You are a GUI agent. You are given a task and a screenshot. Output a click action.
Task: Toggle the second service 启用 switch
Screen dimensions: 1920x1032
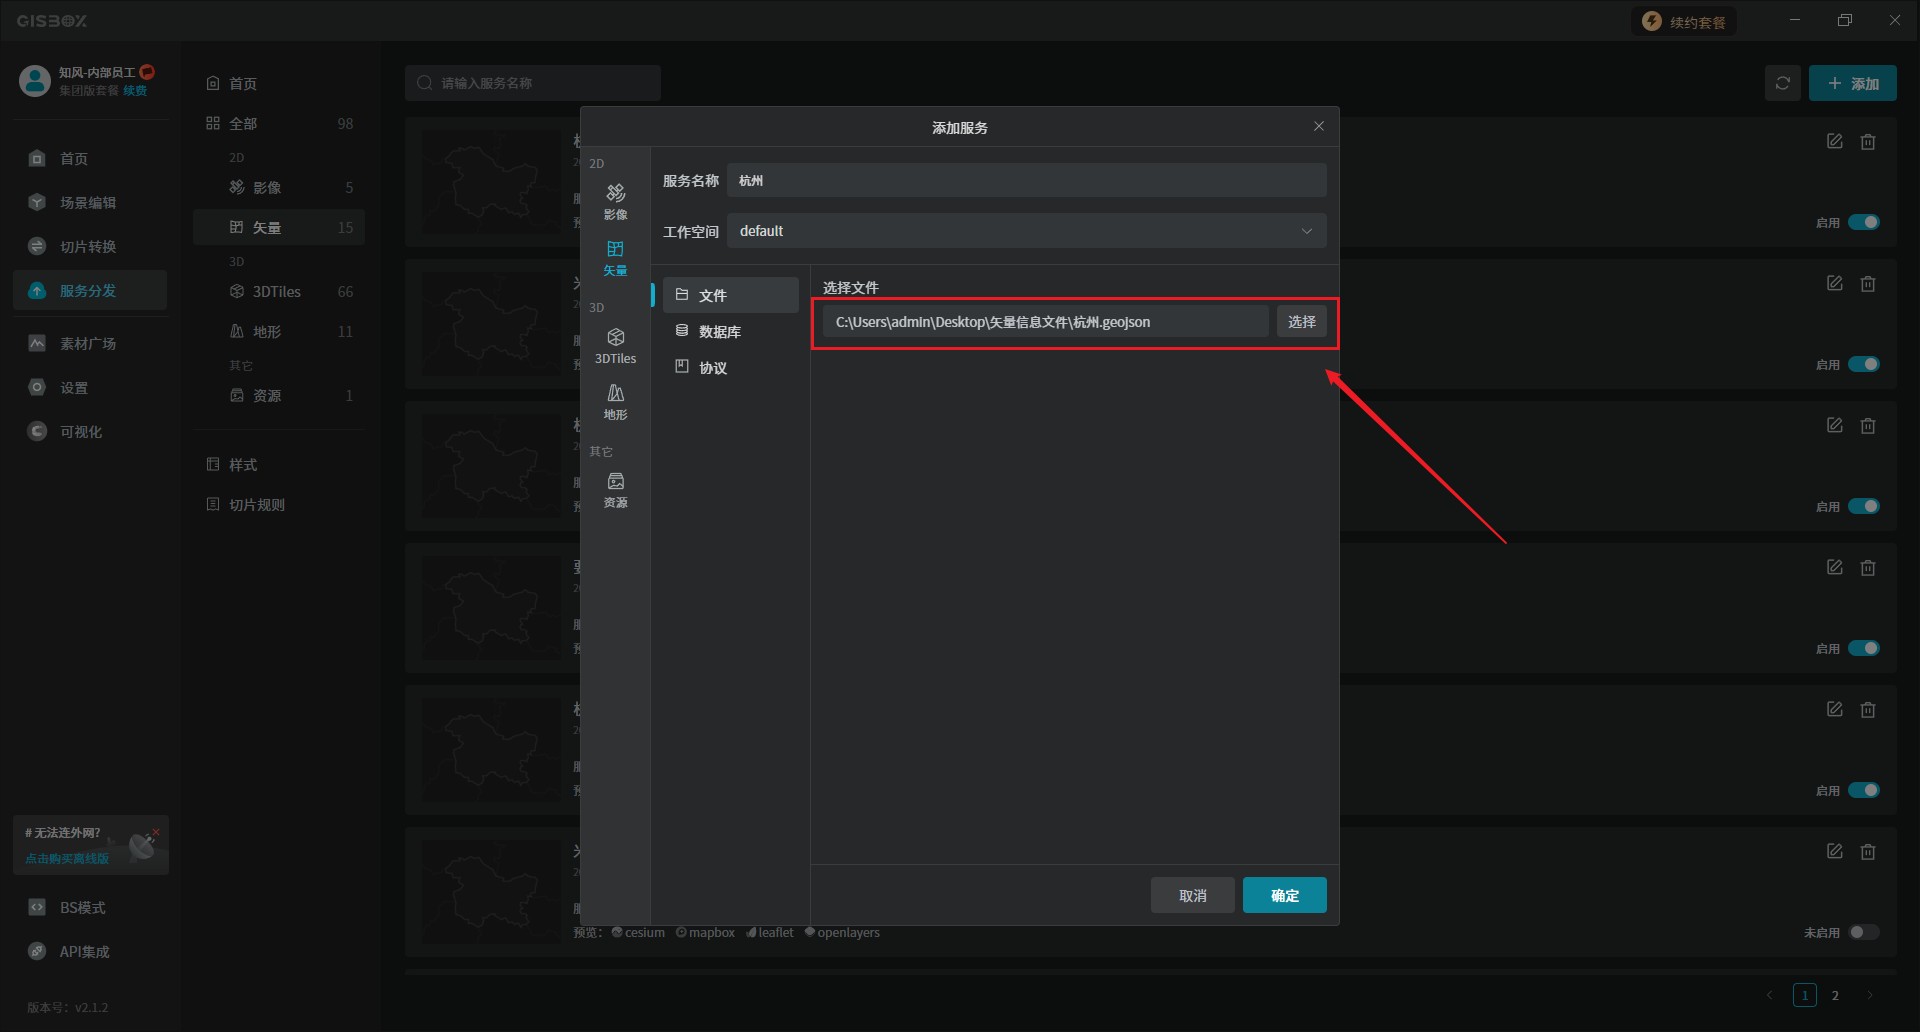point(1863,364)
